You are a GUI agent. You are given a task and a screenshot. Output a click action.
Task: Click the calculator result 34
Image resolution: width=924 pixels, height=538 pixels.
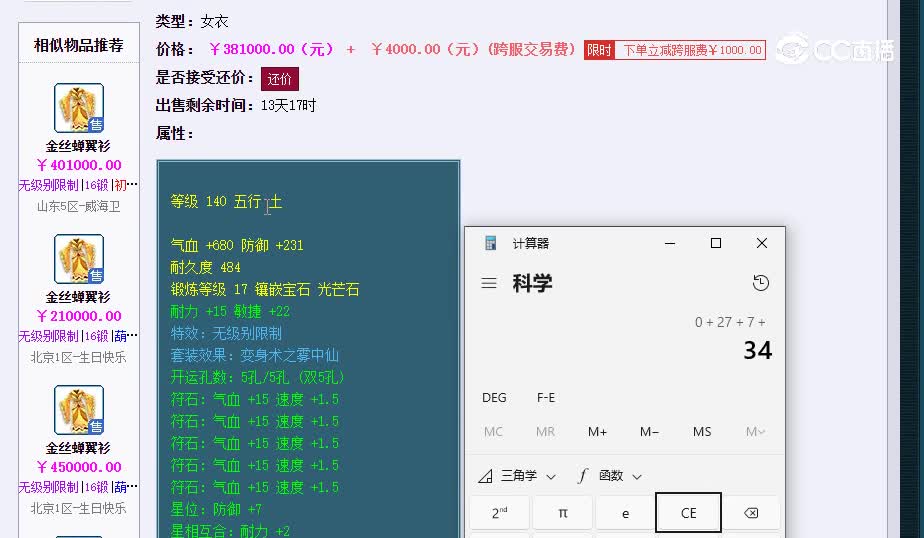[x=757, y=351]
